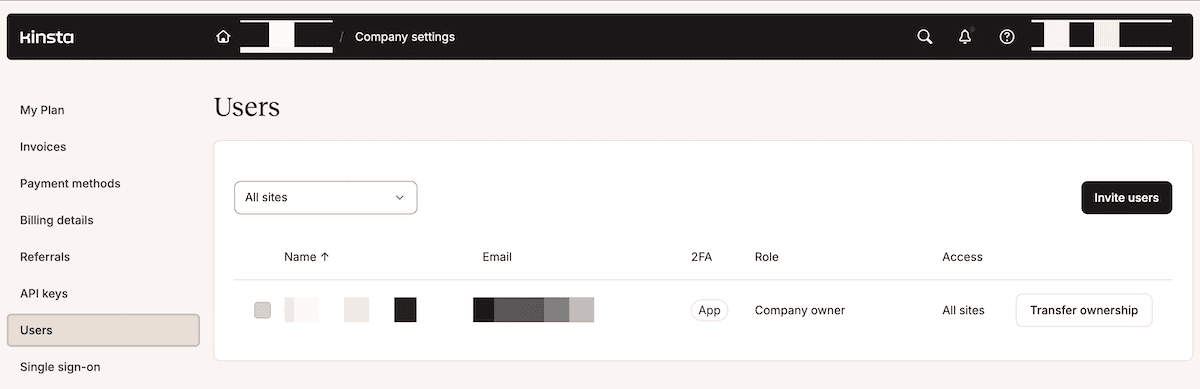Viewport: 1200px width, 389px height.
Task: Click the All sites access value in row
Action: 963,310
